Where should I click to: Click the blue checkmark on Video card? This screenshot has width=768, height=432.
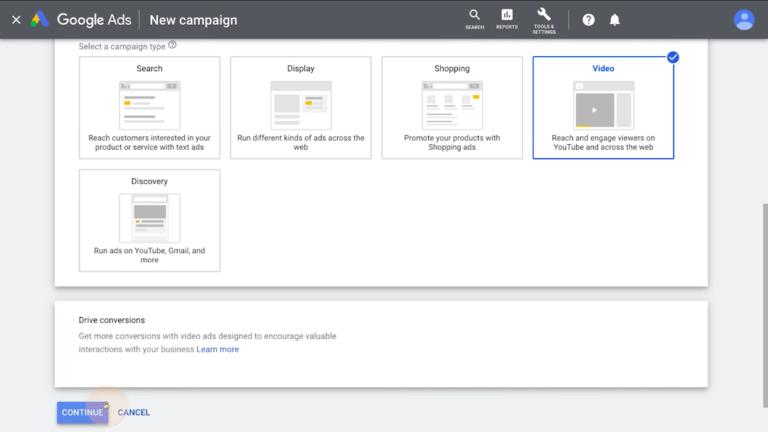tap(673, 57)
